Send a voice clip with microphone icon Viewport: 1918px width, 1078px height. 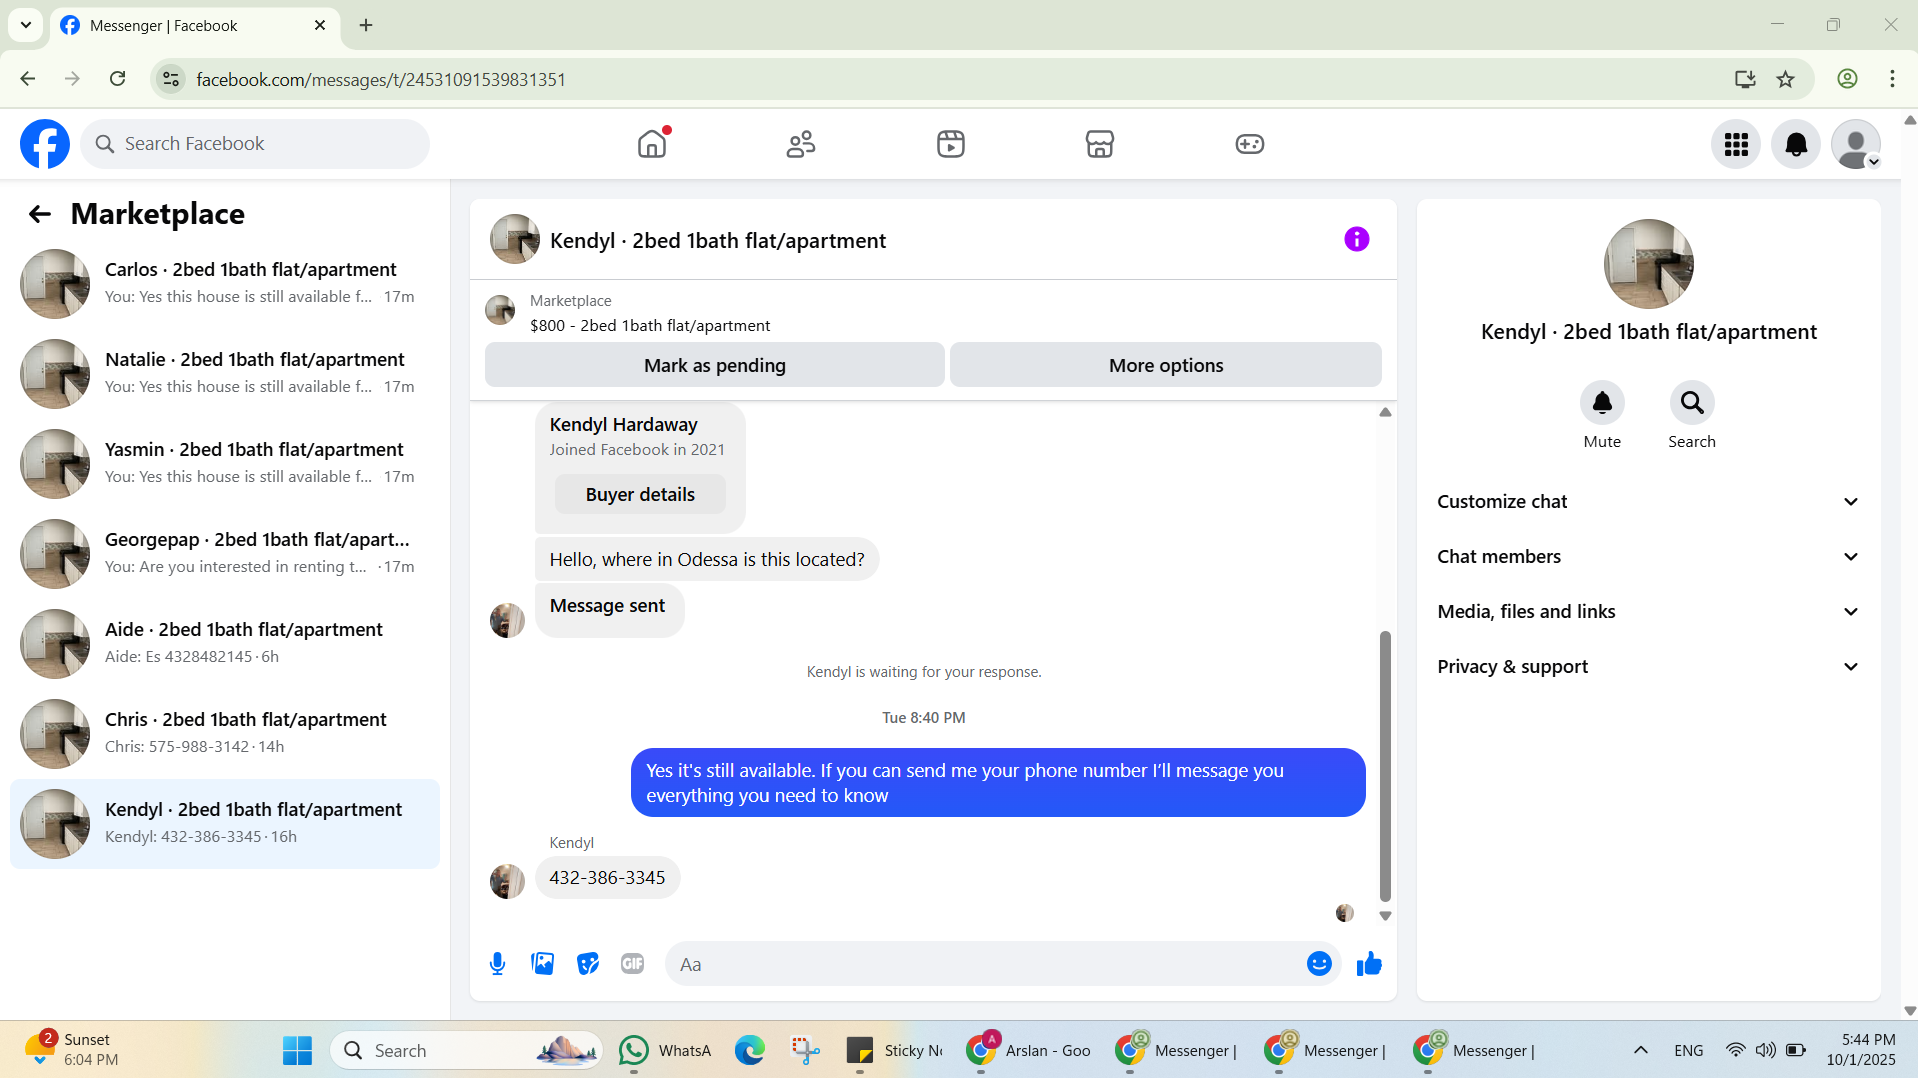[x=497, y=964]
